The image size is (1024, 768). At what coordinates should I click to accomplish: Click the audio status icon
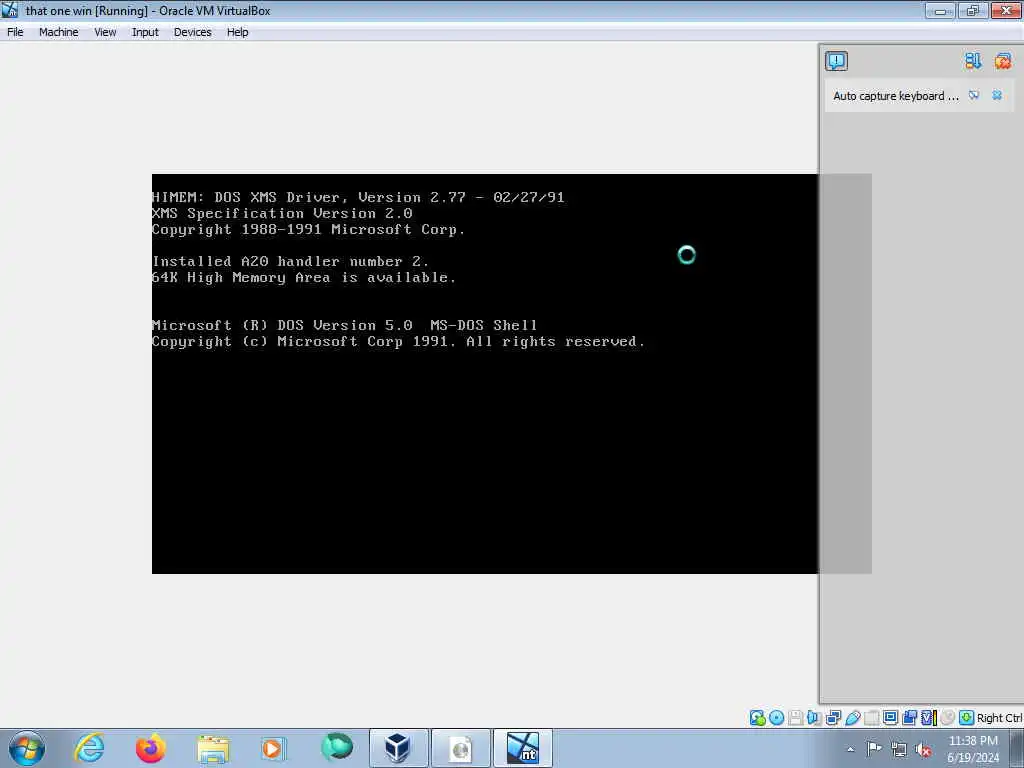point(814,718)
